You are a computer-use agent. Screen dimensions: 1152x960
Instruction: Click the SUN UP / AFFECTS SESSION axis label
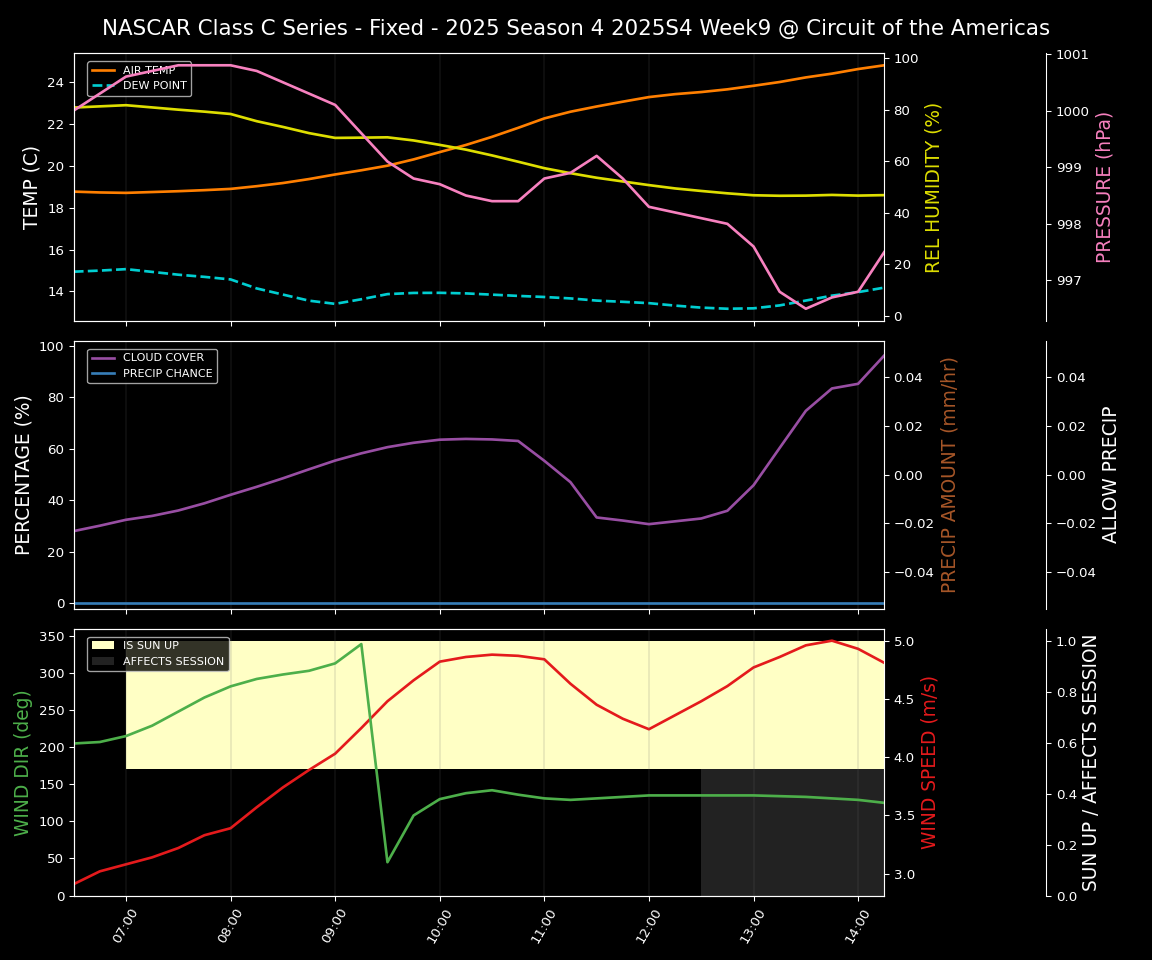[1090, 763]
